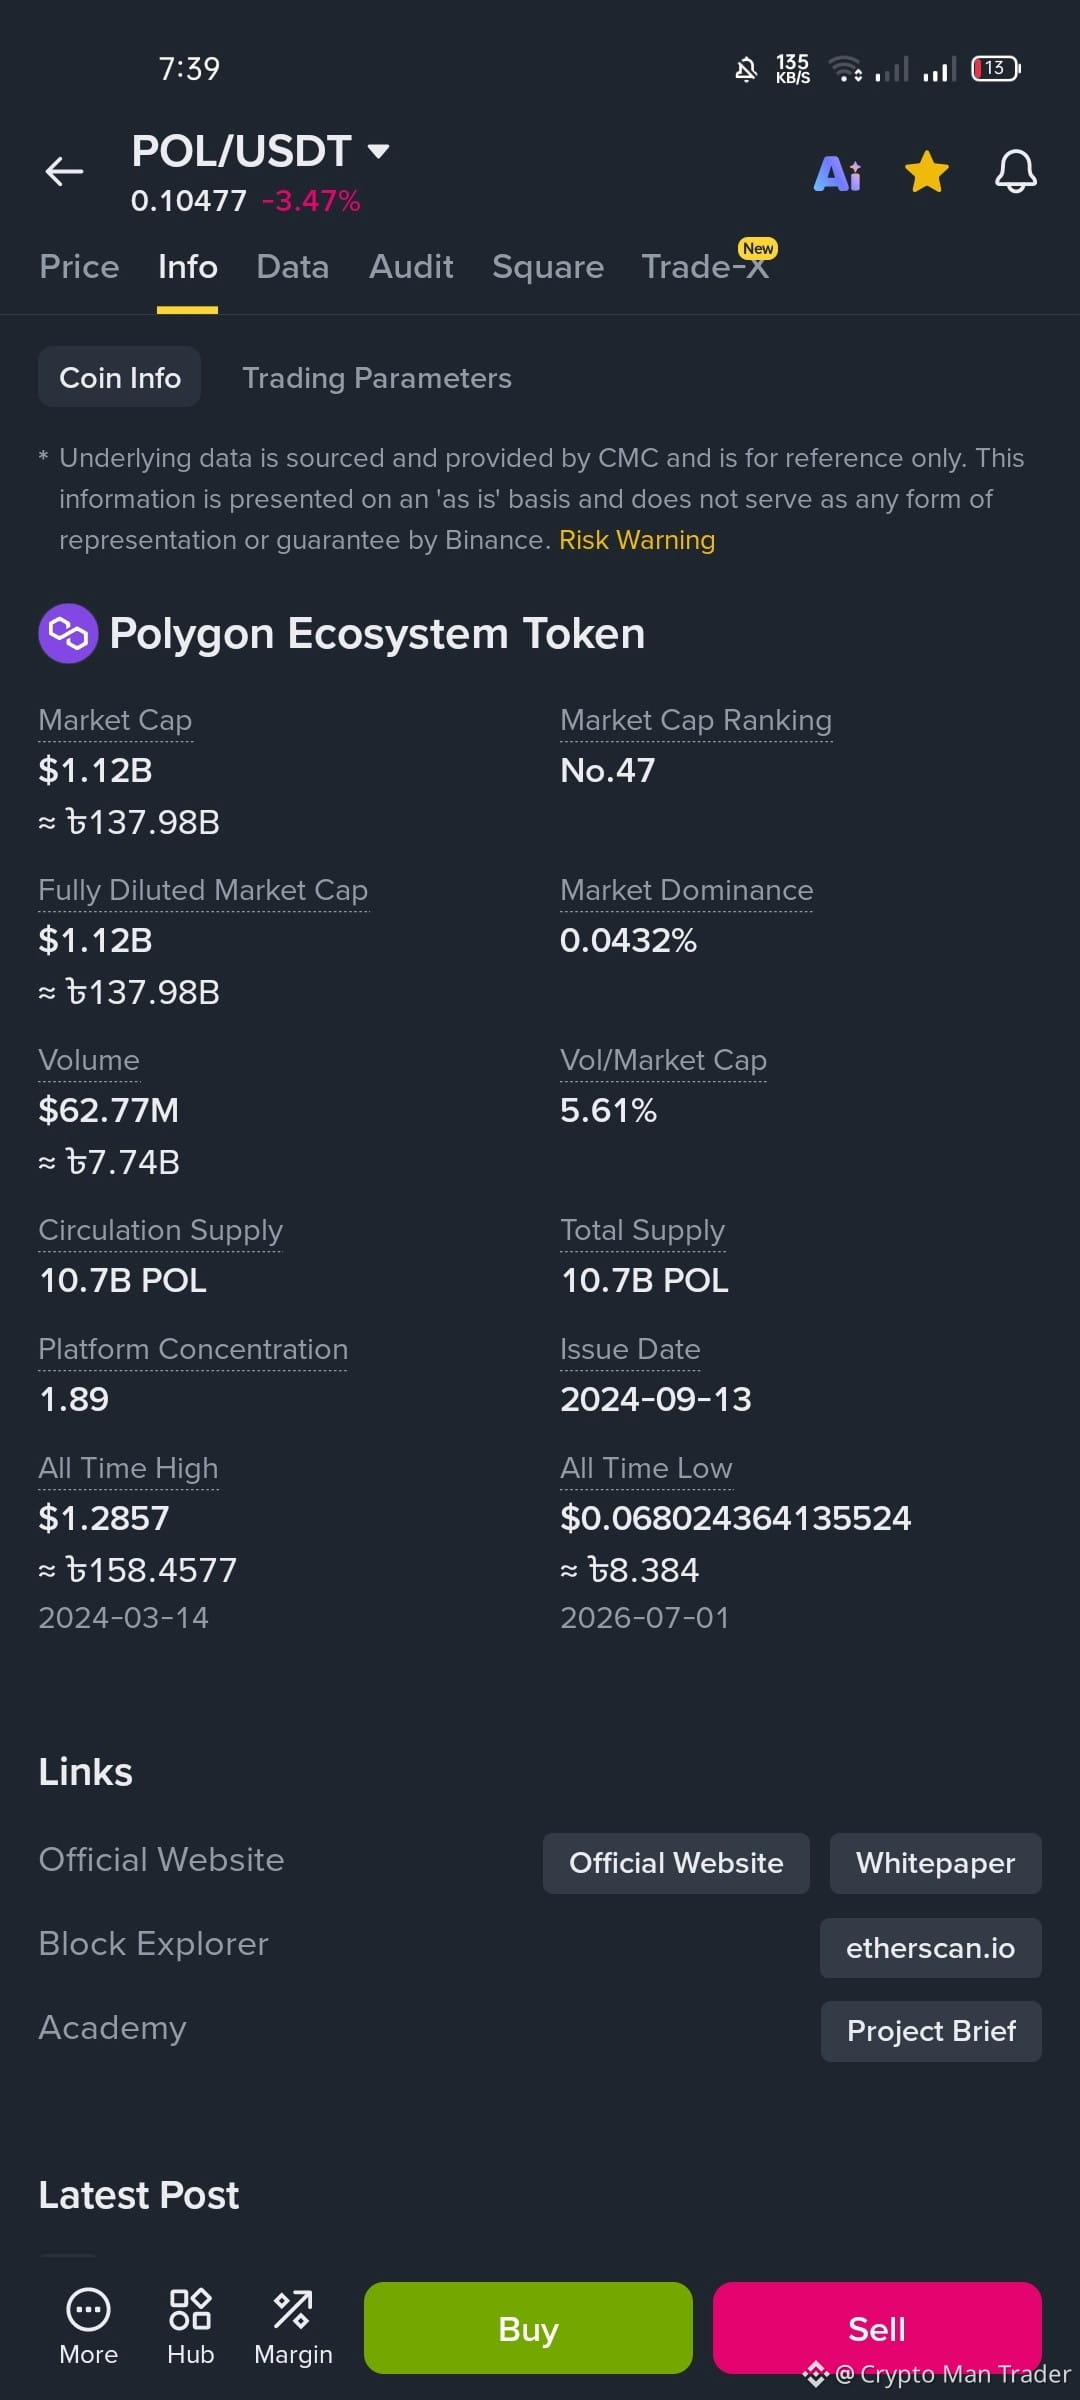Switch to the Price tab
This screenshot has height=2400, width=1080.
(79, 267)
